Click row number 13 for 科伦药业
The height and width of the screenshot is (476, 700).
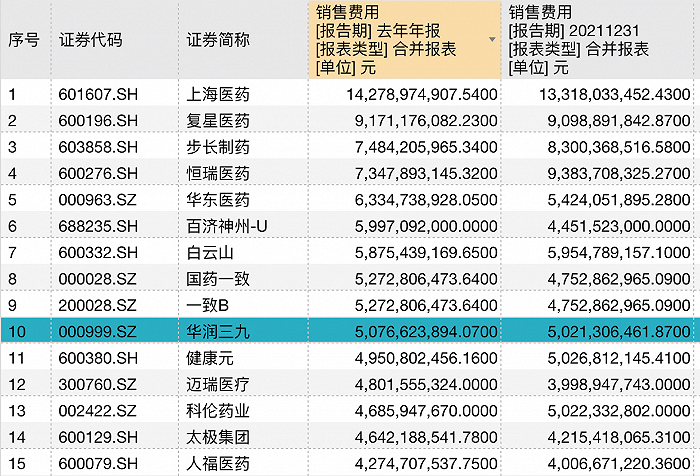[x=16, y=408]
